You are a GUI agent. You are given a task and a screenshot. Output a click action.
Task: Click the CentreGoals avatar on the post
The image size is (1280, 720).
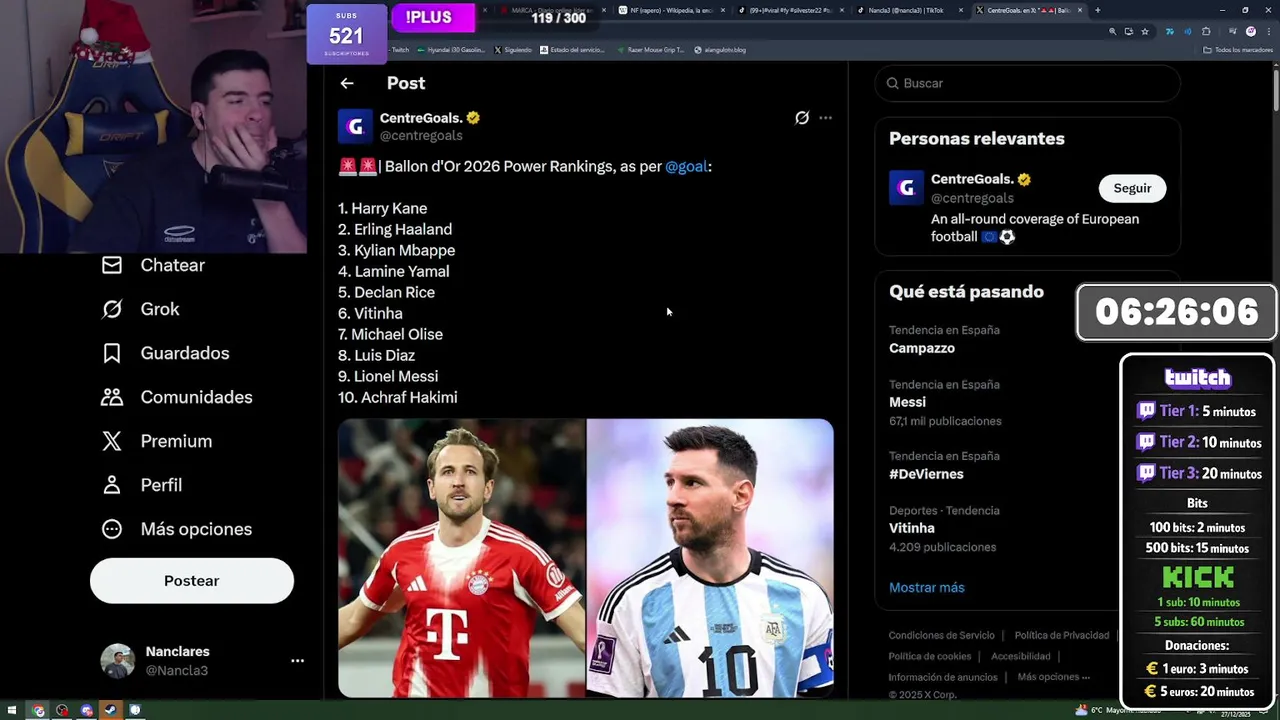click(355, 126)
